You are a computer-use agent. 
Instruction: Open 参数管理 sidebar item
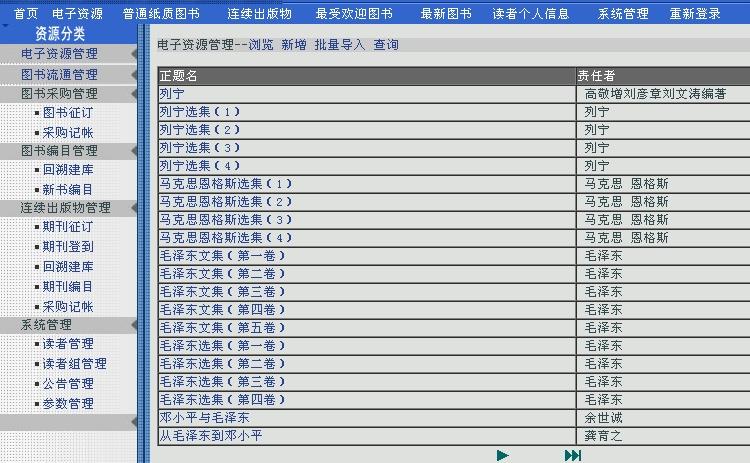[x=68, y=404]
